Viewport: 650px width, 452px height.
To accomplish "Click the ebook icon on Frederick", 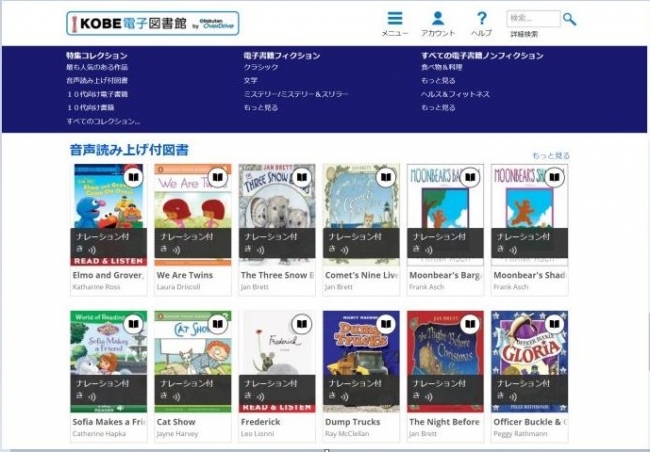I will (301, 324).
